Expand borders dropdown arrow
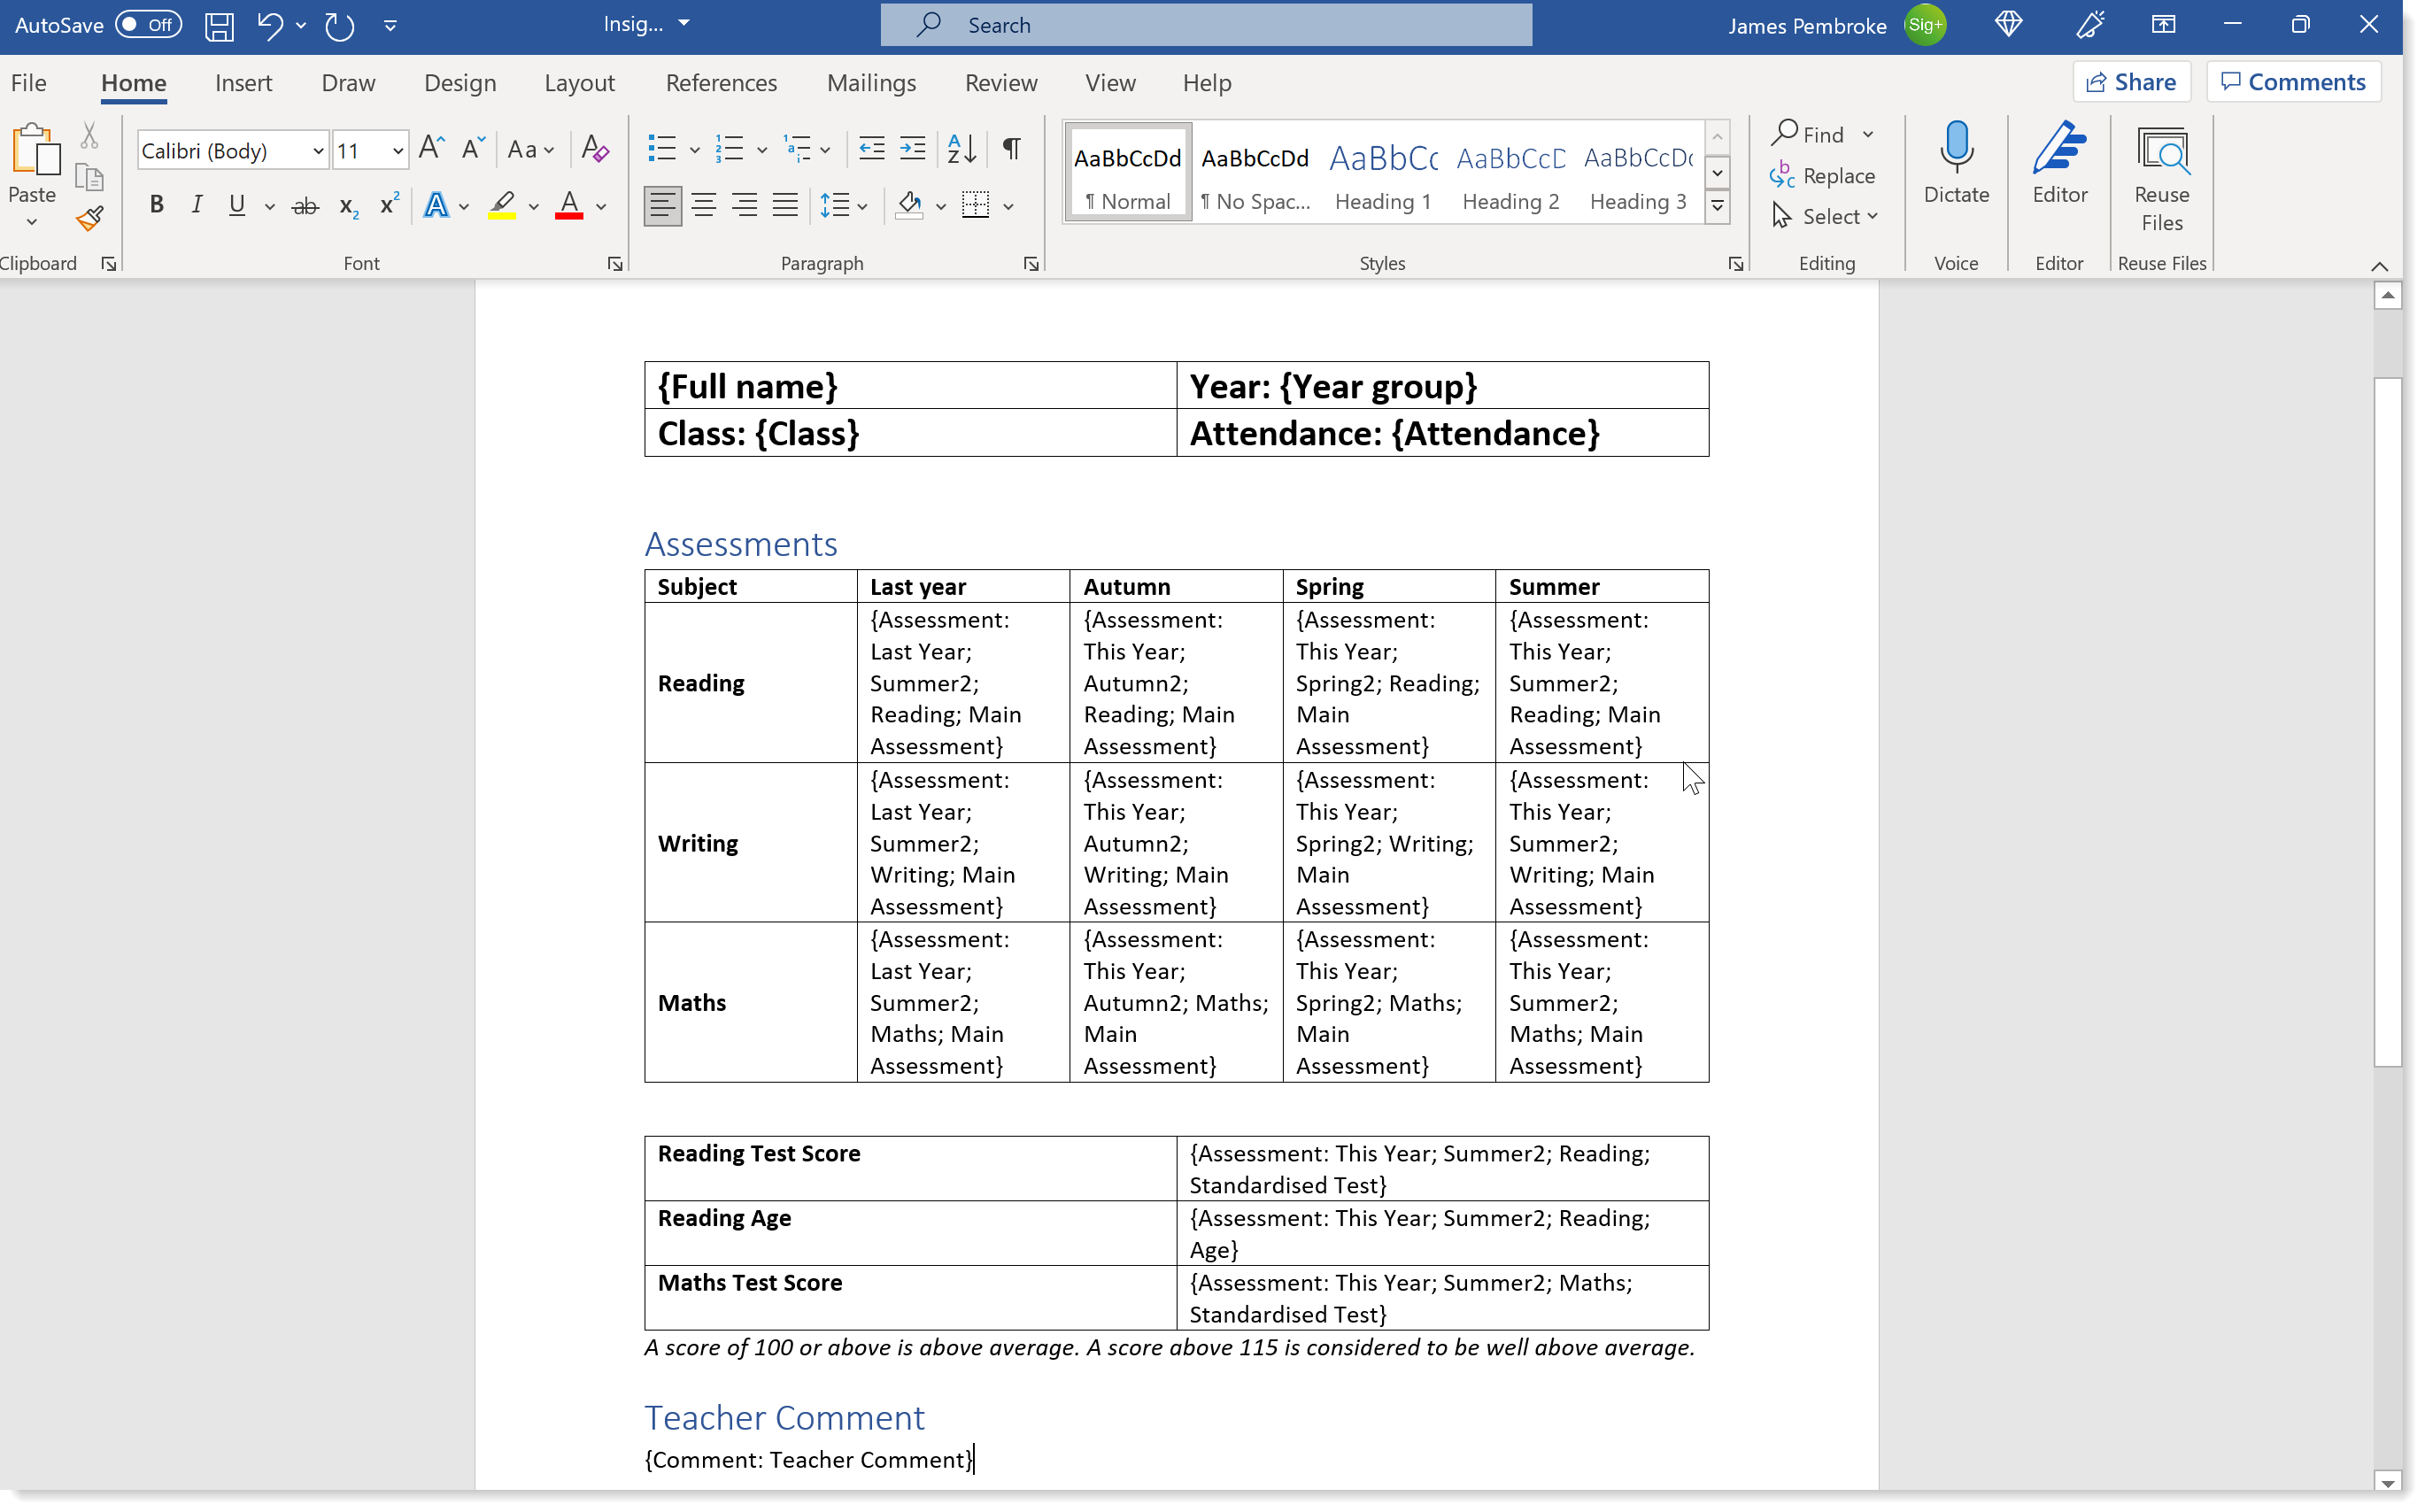 point(1009,207)
